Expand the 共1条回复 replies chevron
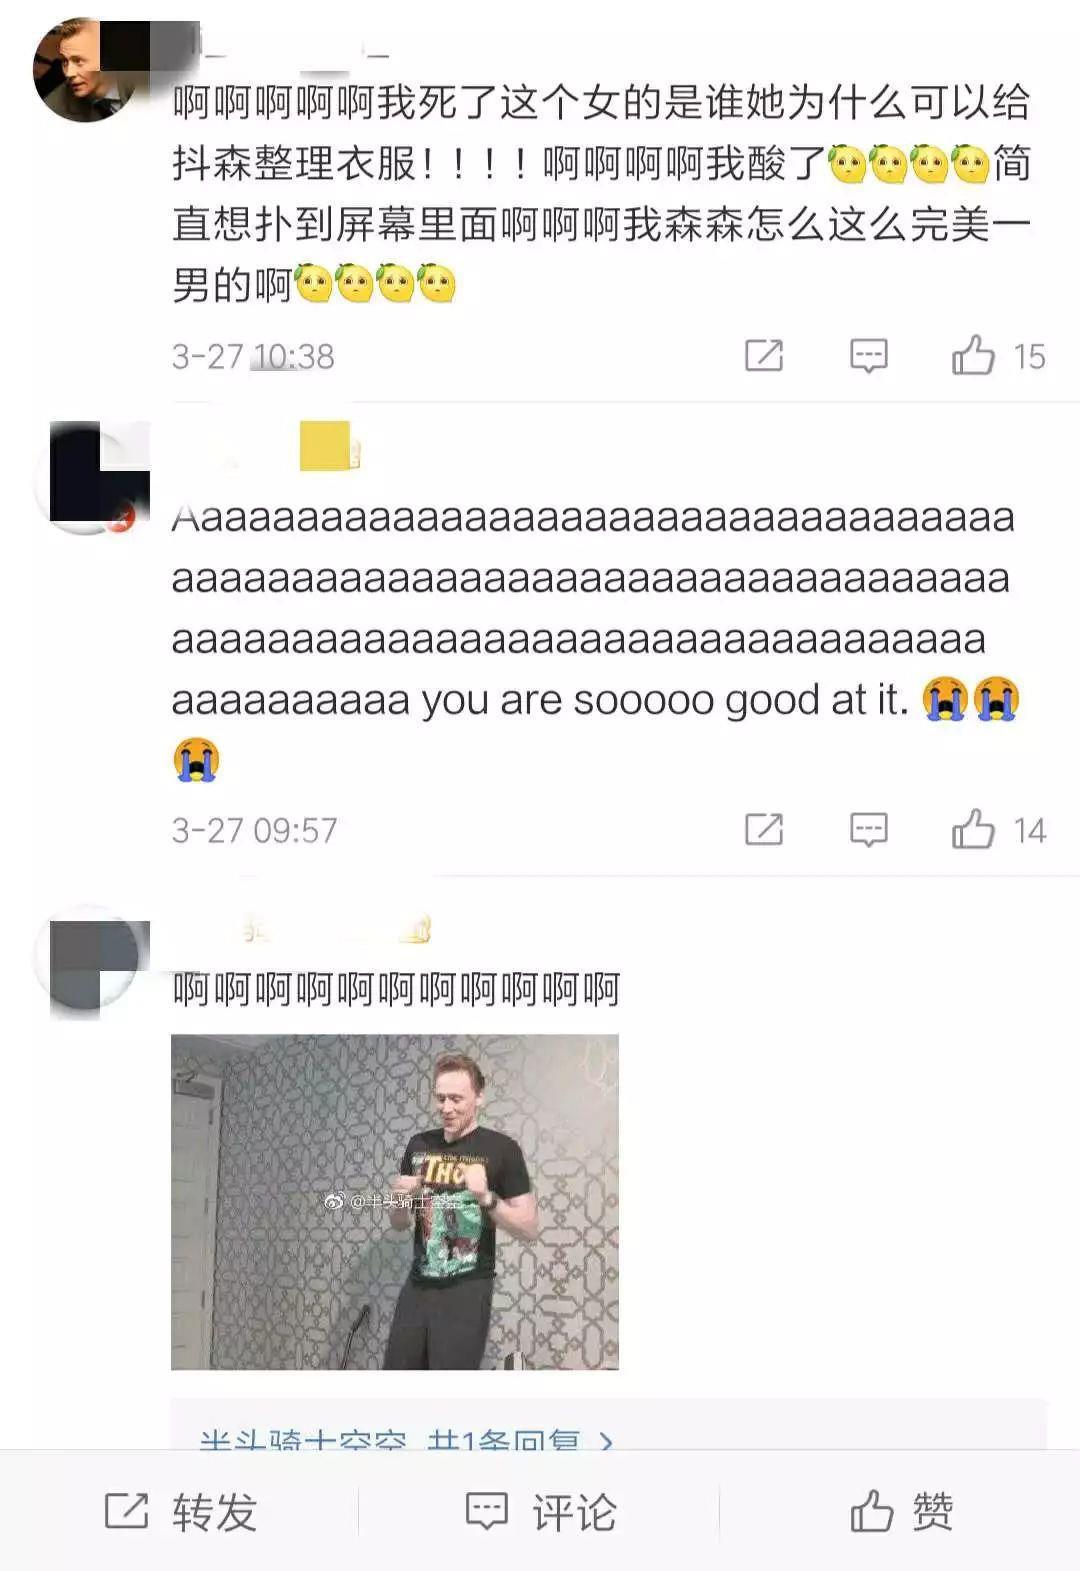Screen dimensions: 1080x1571 click(x=605, y=1441)
